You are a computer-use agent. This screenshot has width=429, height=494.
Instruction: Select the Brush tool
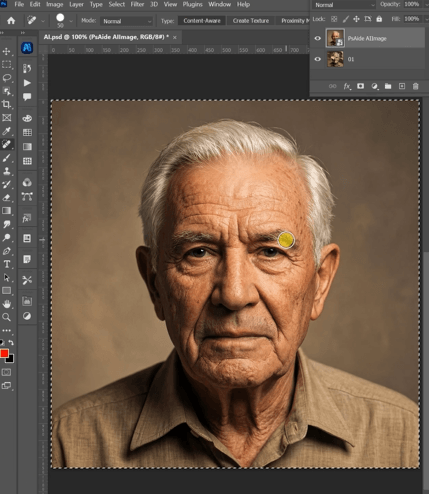pos(6,158)
